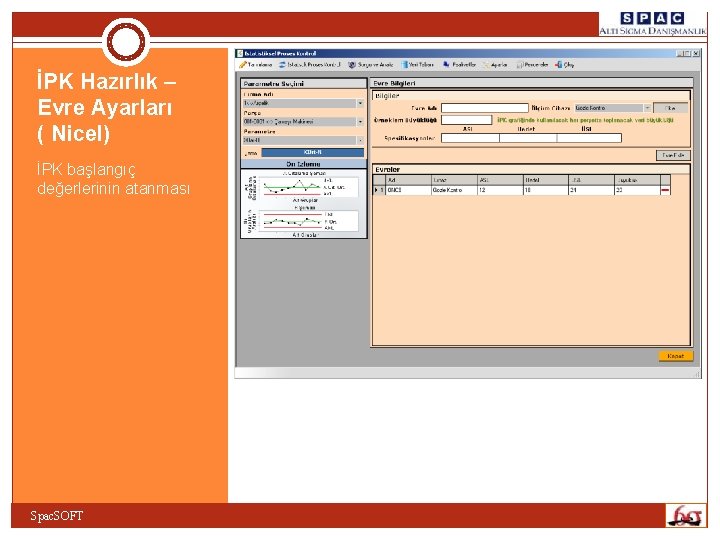Screen dimensions: 720x540
Task: Select row 1 arrow in Evreler table
Action: [x=377, y=190]
